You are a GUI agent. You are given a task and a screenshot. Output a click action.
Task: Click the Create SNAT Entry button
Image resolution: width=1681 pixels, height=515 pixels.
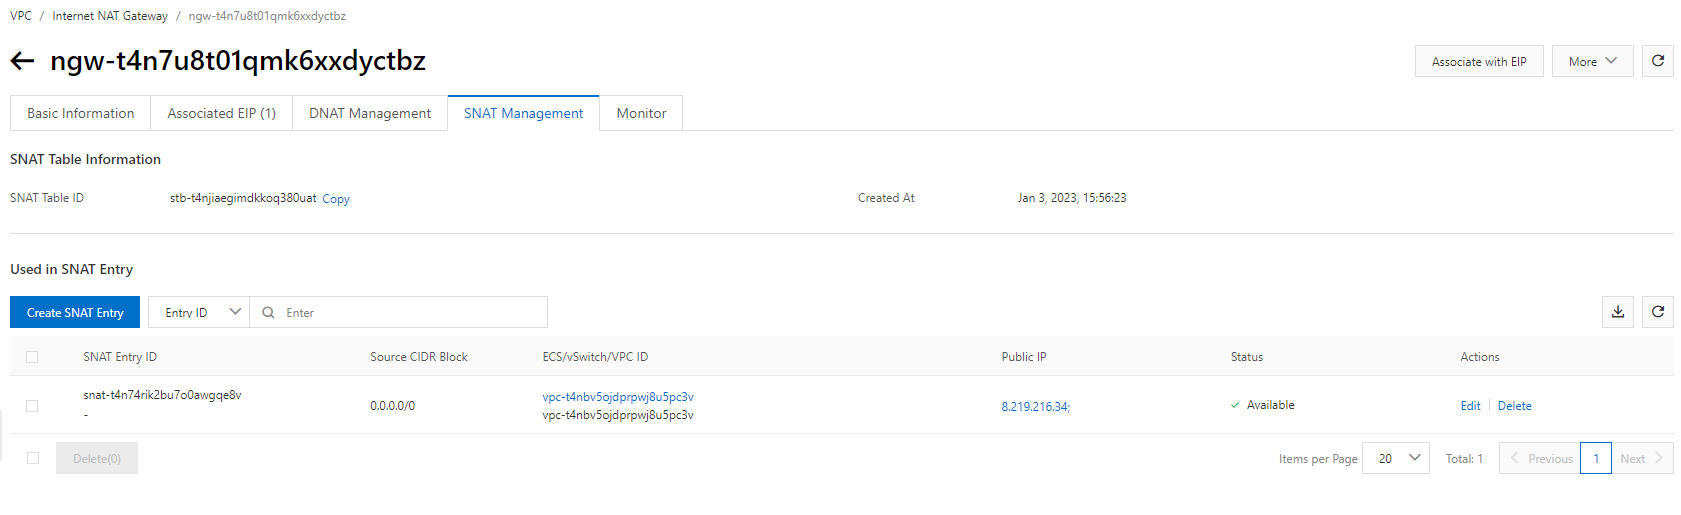(x=75, y=312)
